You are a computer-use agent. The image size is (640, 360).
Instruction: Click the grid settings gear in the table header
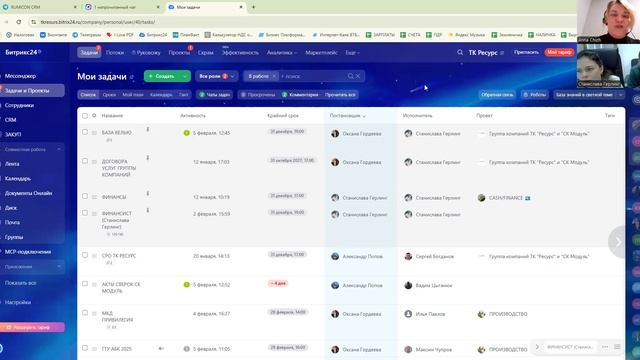point(94,116)
